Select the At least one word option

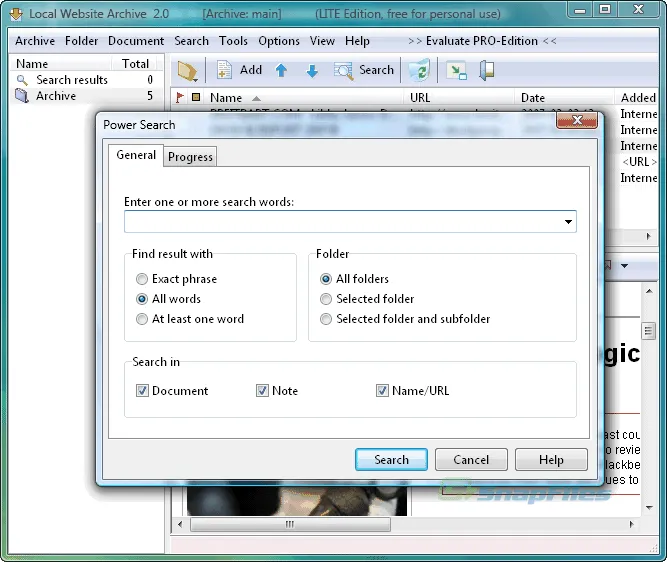(x=142, y=319)
